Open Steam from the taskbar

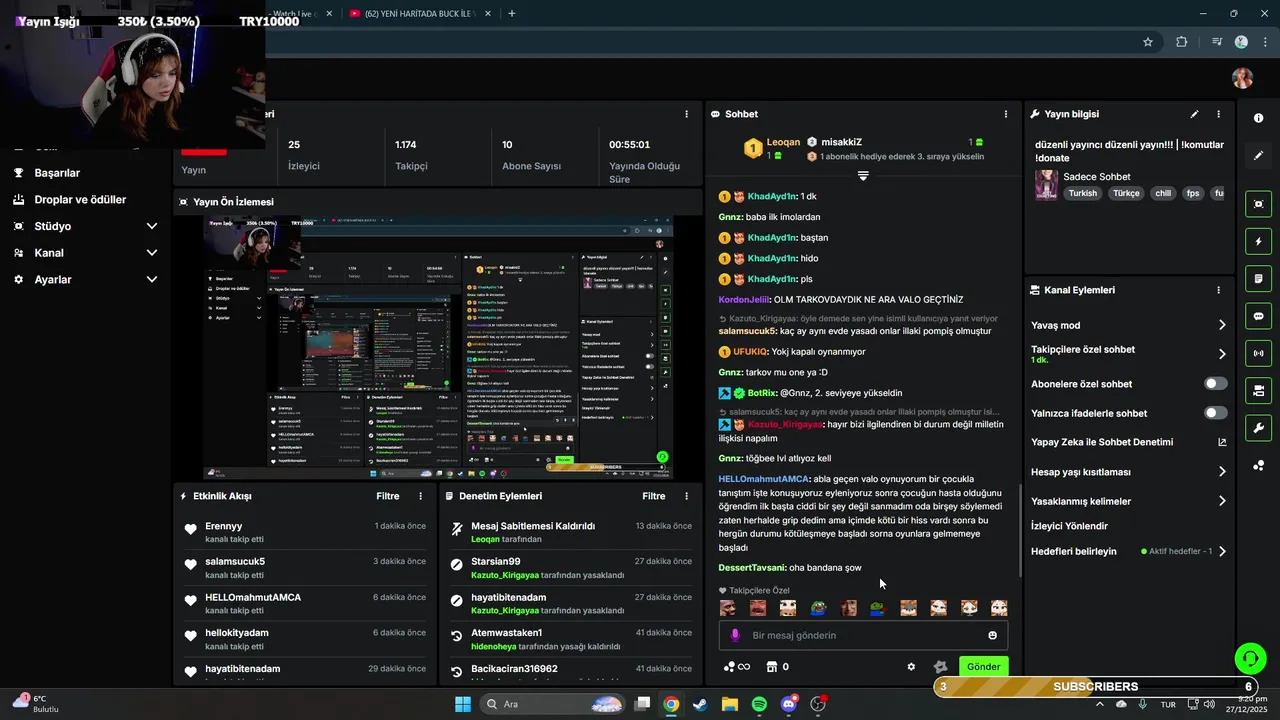pyautogui.click(x=700, y=704)
